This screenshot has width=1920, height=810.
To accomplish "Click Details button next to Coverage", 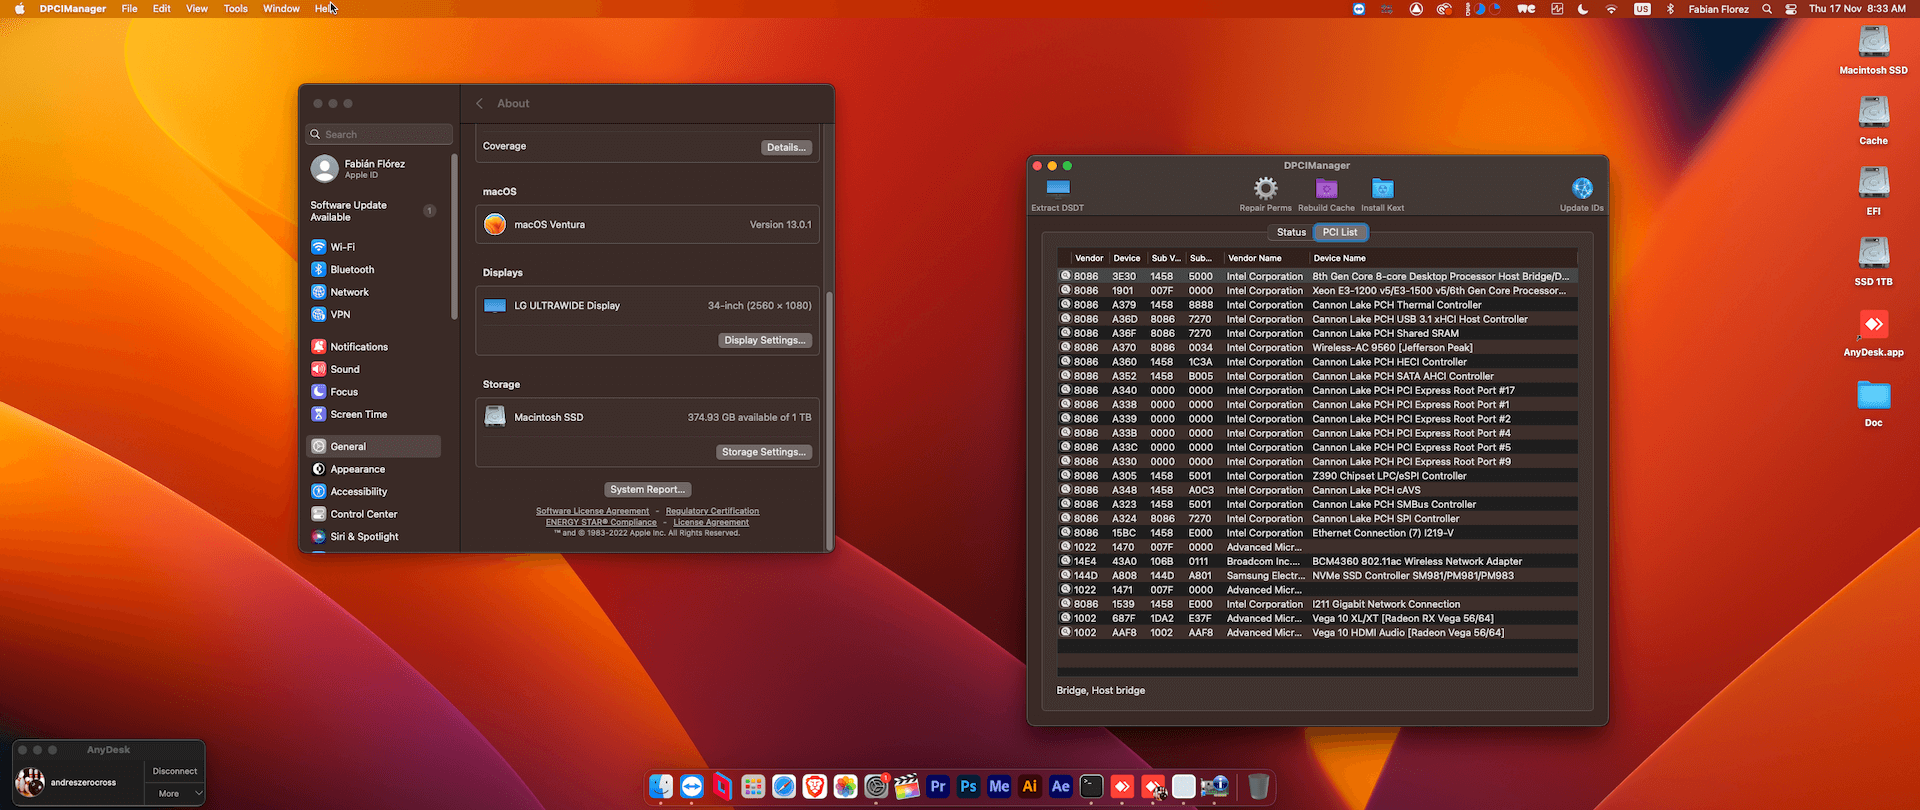I will point(786,147).
